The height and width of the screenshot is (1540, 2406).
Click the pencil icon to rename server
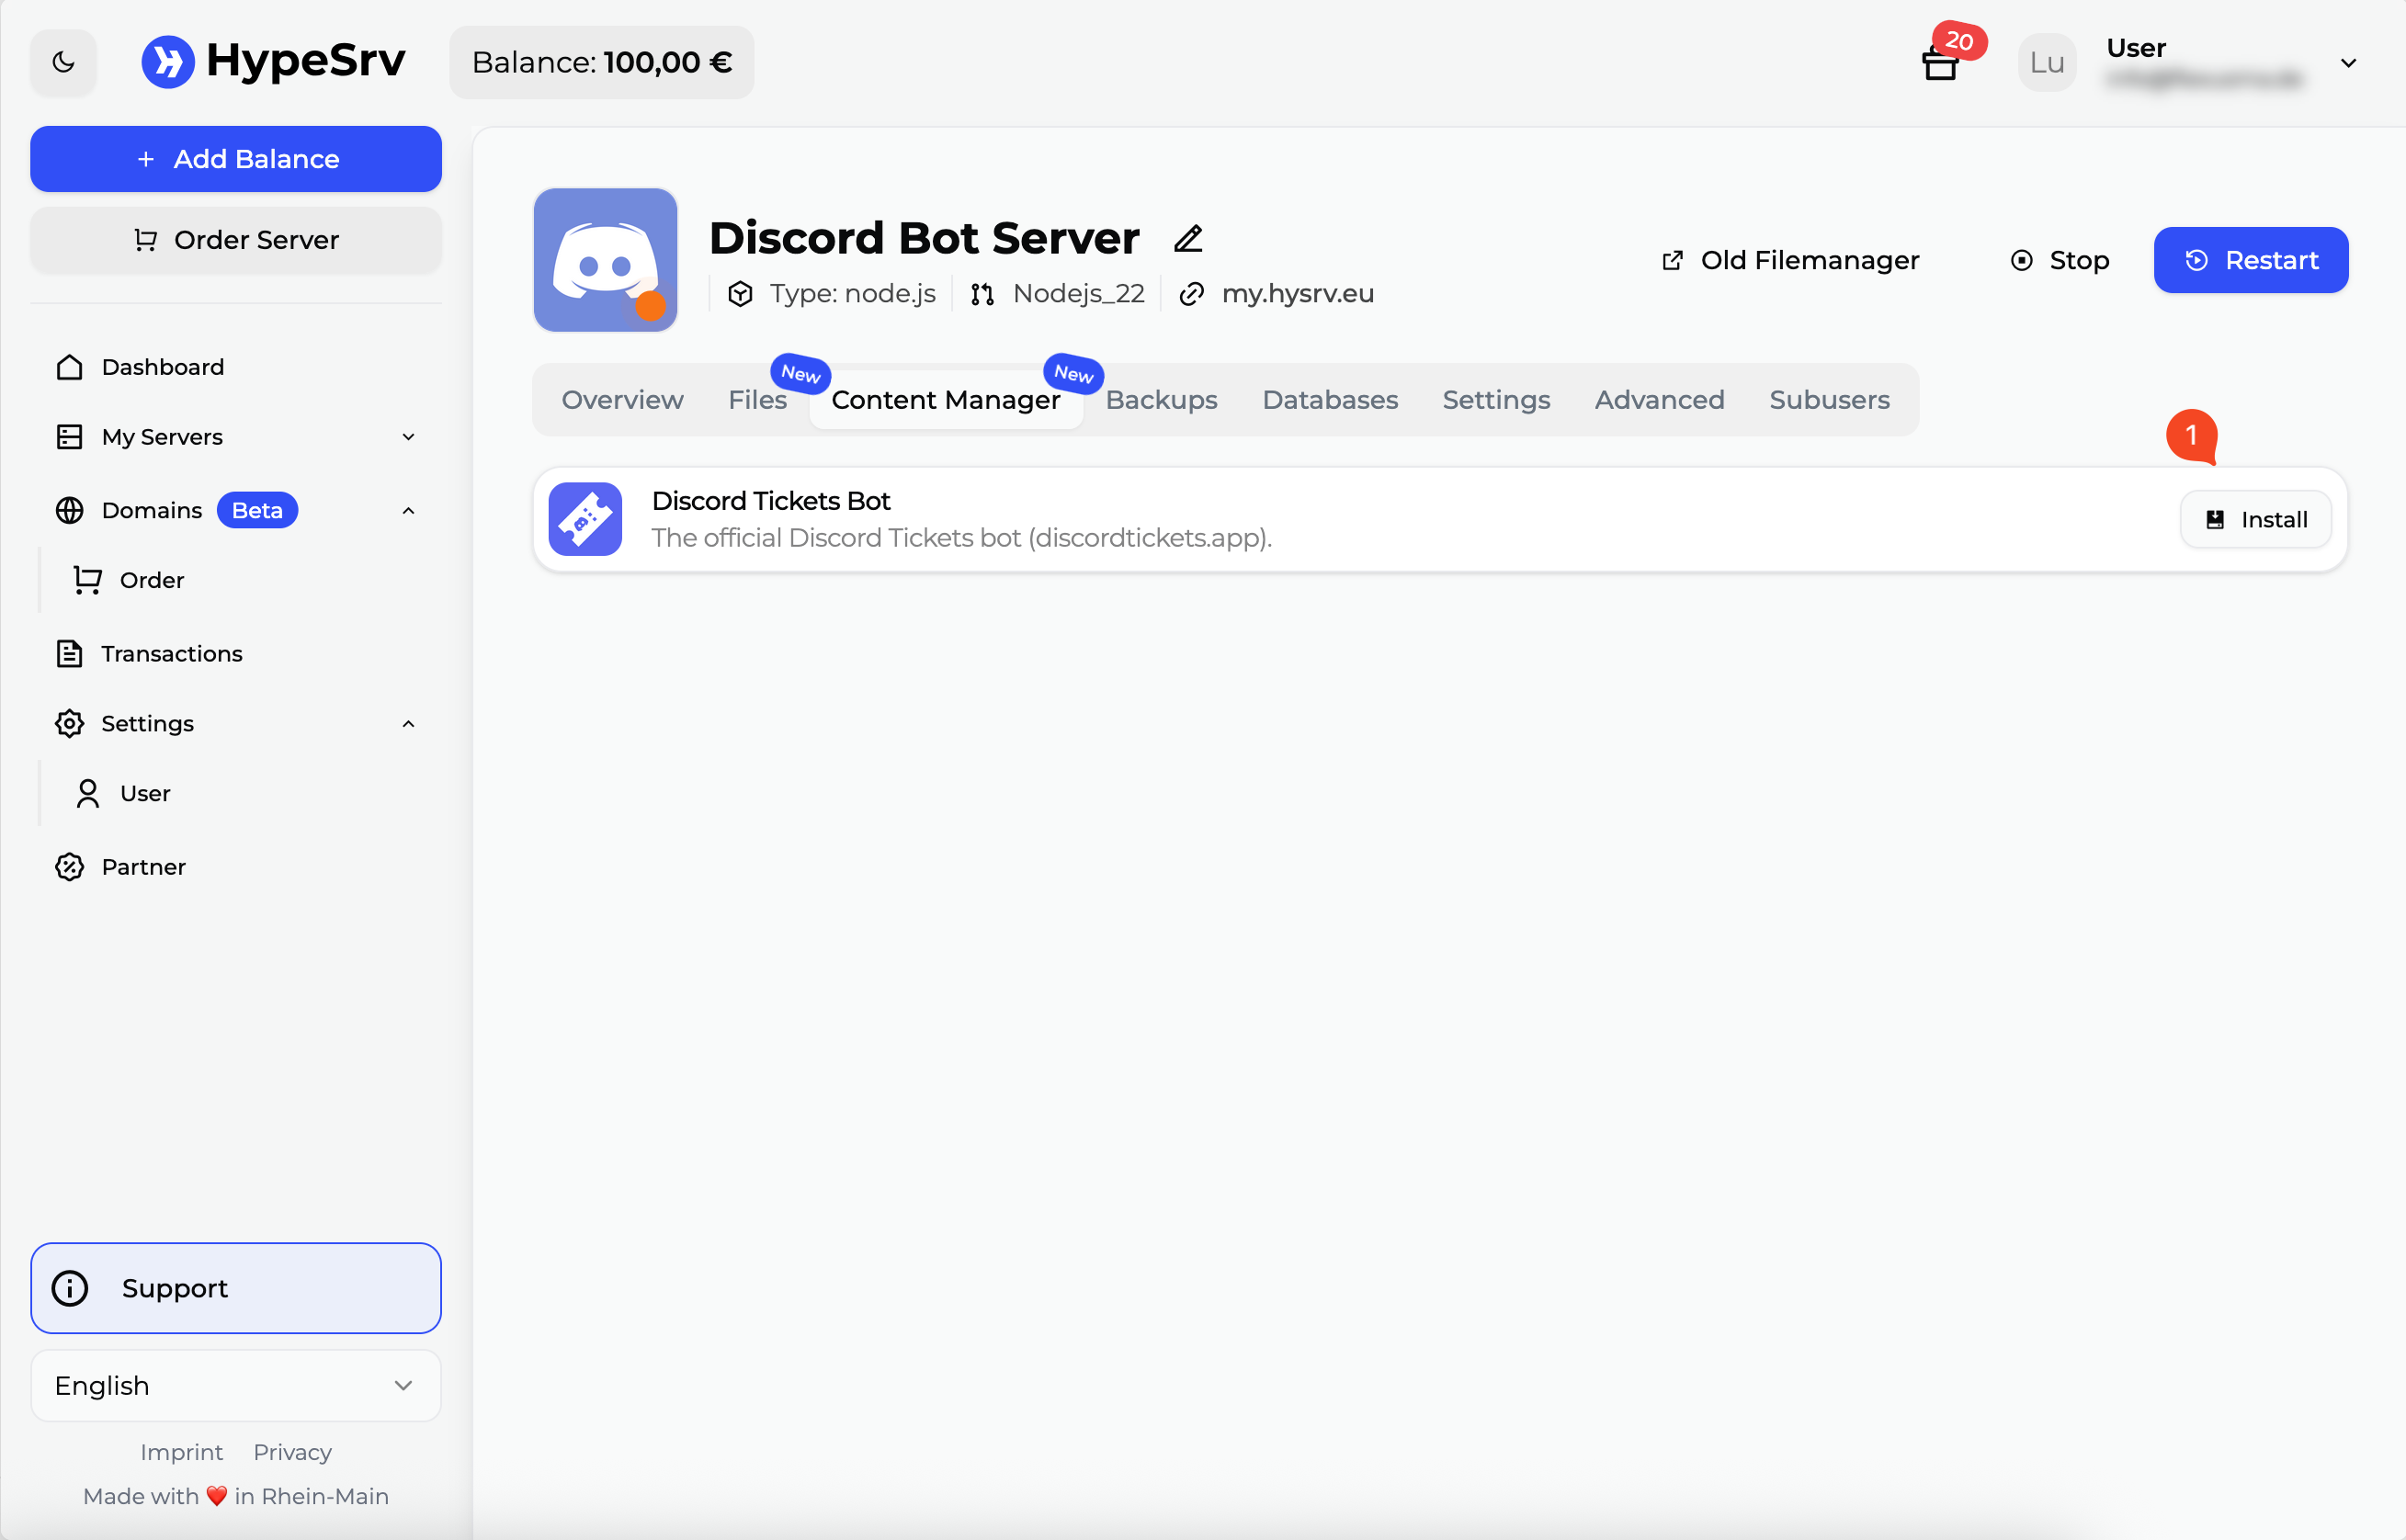(1188, 239)
